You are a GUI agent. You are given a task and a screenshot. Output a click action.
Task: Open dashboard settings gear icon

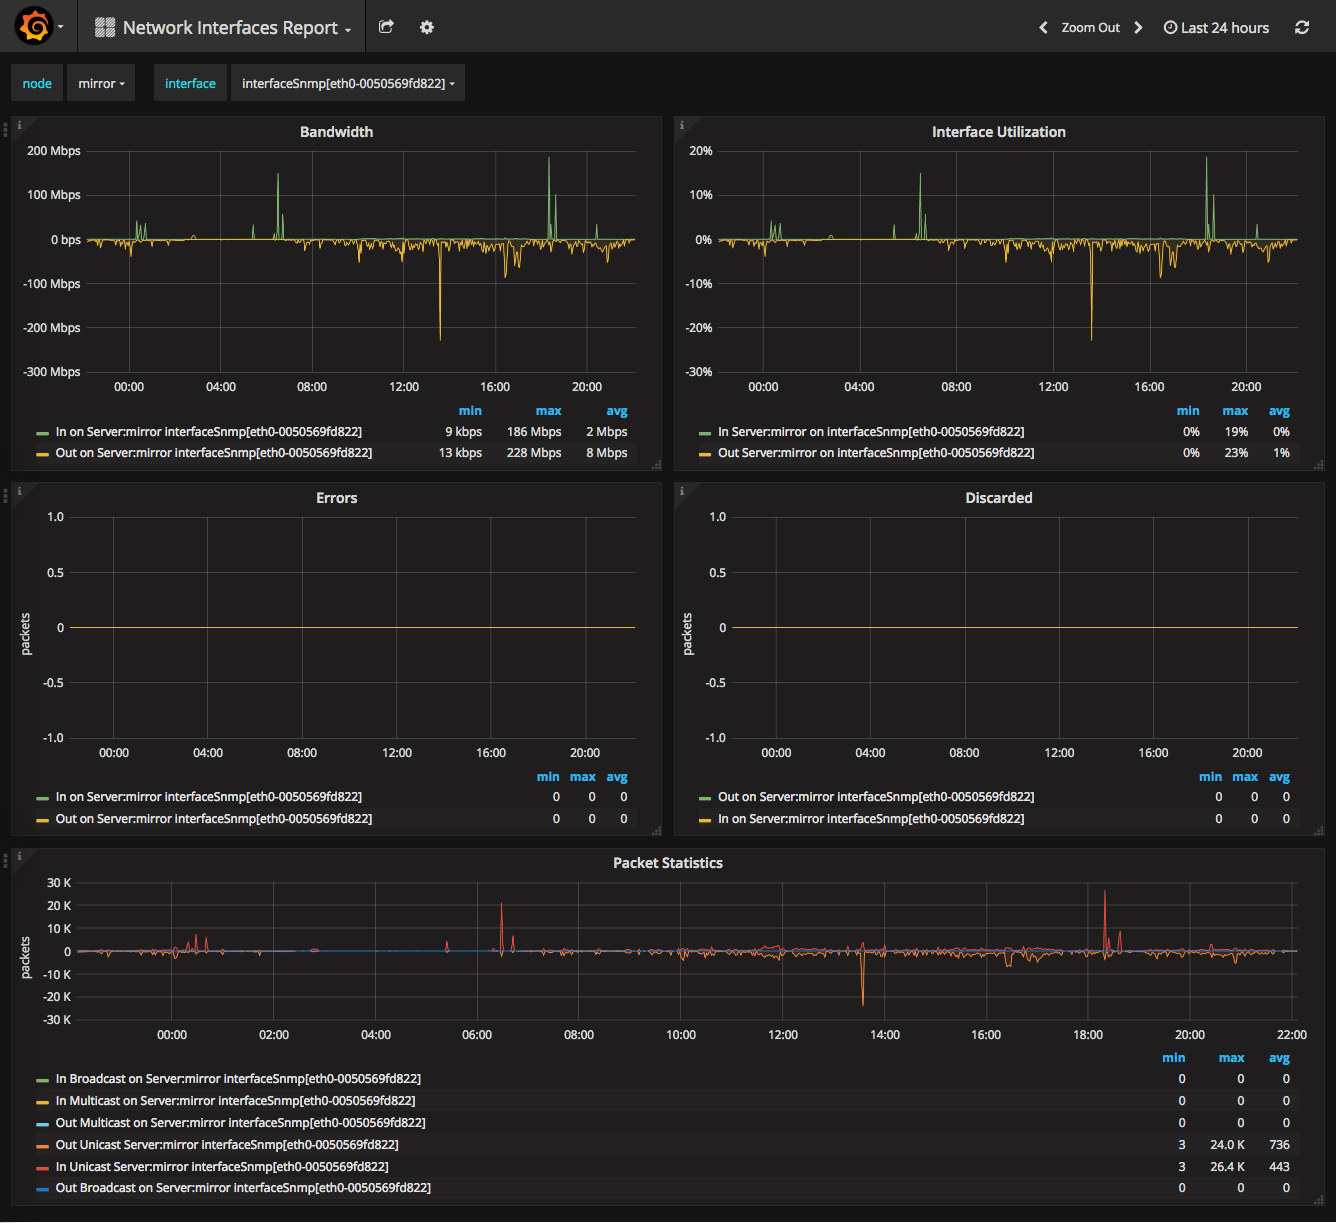(x=427, y=27)
